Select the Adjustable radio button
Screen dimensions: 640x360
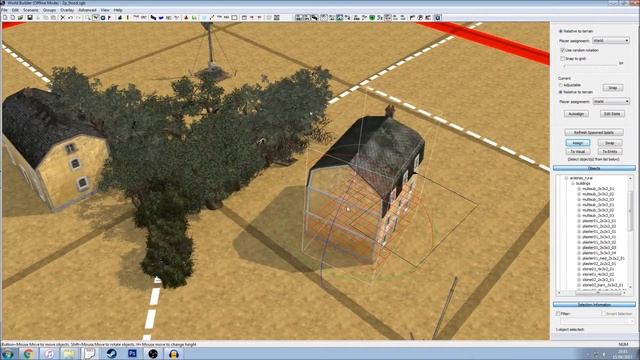[x=561, y=85]
